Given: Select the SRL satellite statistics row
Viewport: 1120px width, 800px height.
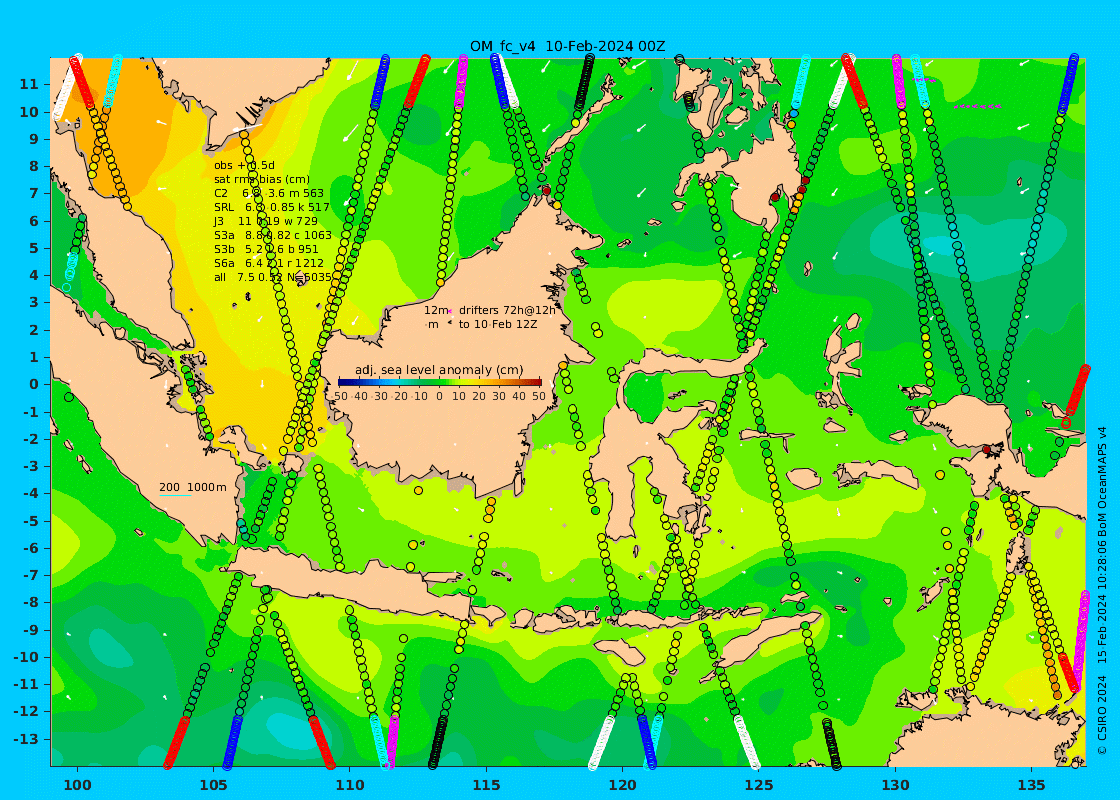Looking at the screenshot, I should (271, 207).
